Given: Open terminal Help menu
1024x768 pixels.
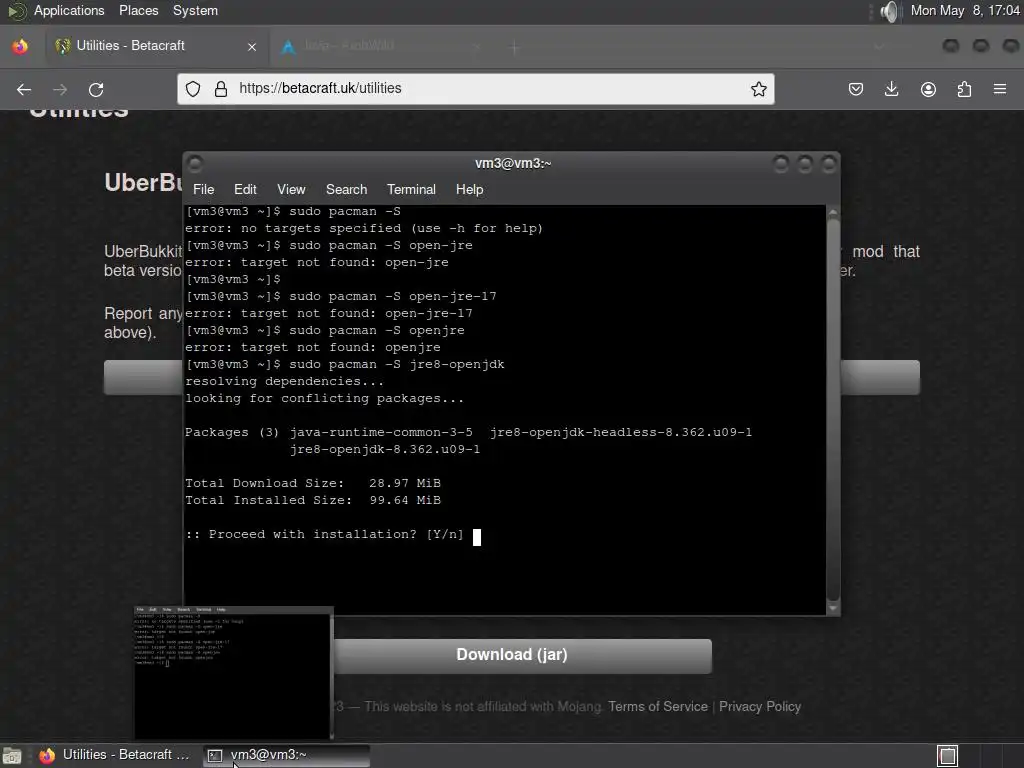Looking at the screenshot, I should (469, 189).
